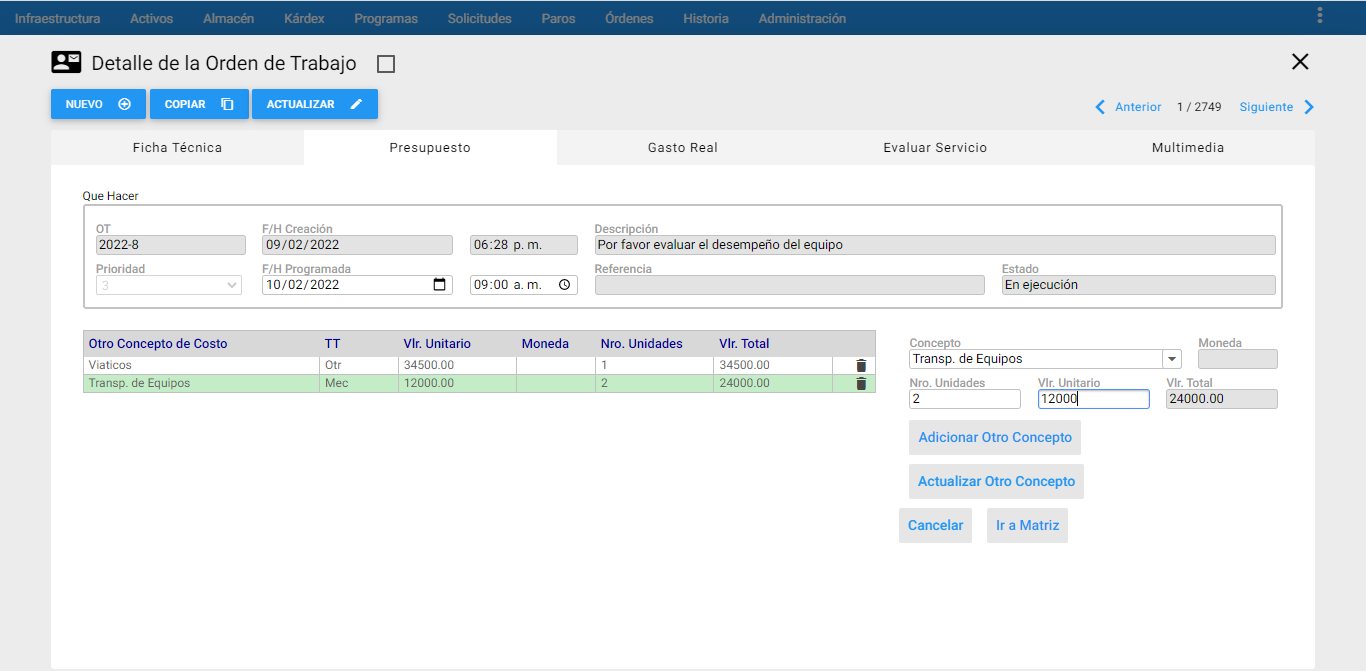Open the Administración menu
The image size is (1366, 671).
[x=802, y=18]
